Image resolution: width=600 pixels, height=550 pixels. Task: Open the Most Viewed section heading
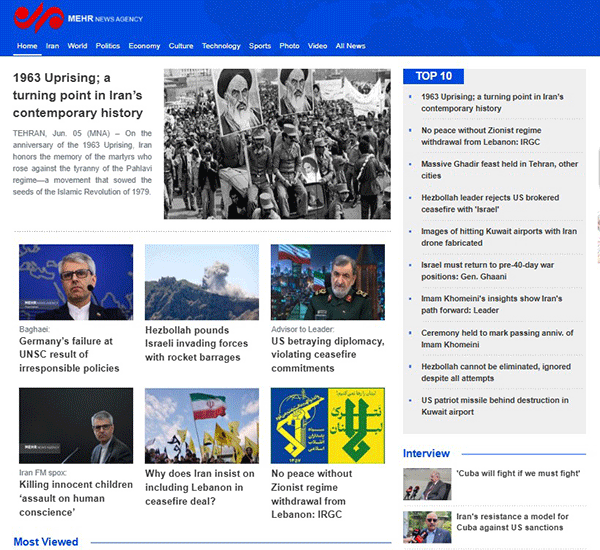(46, 542)
